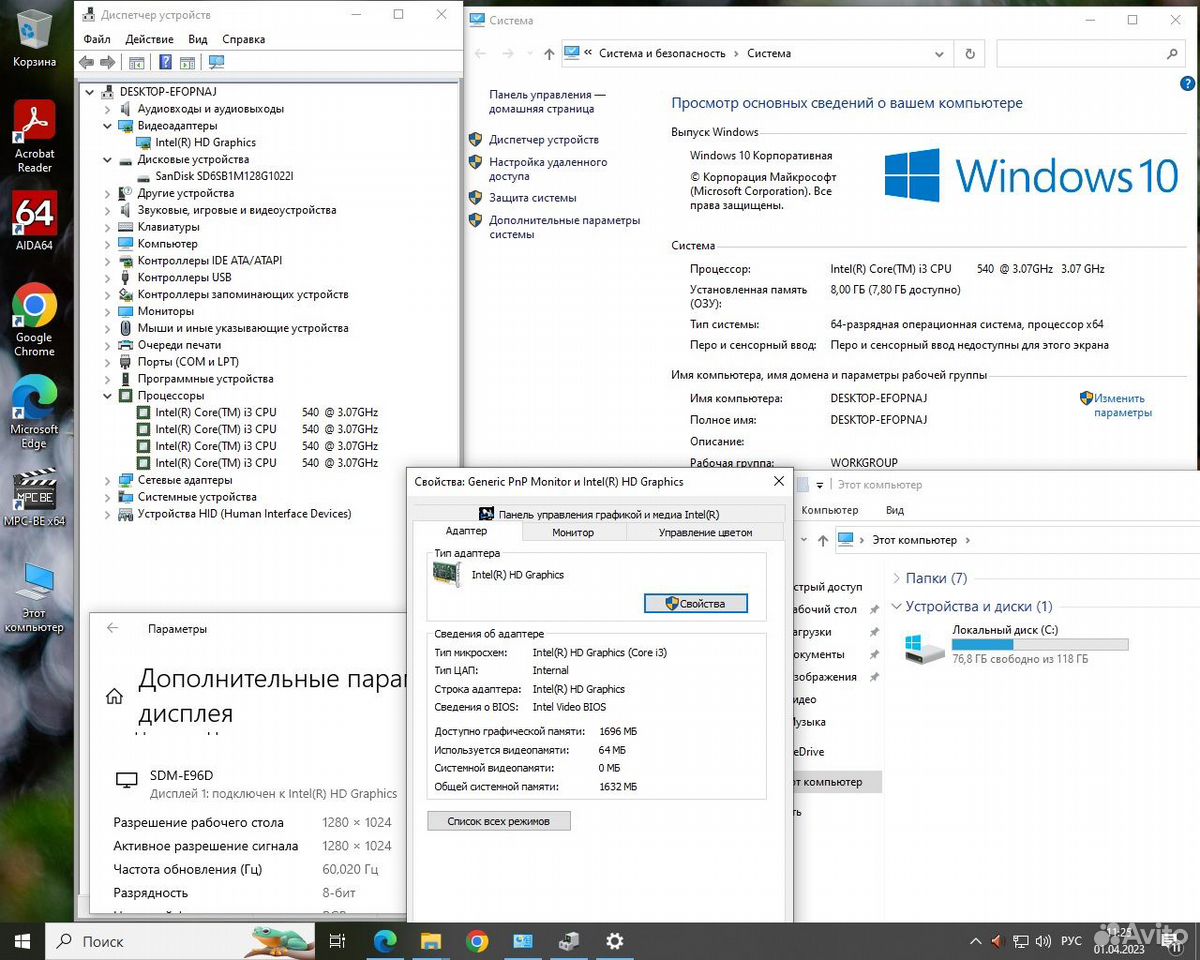The image size is (1200, 960).
Task: Collapse the 'Процессоры' node
Action: coord(108,396)
